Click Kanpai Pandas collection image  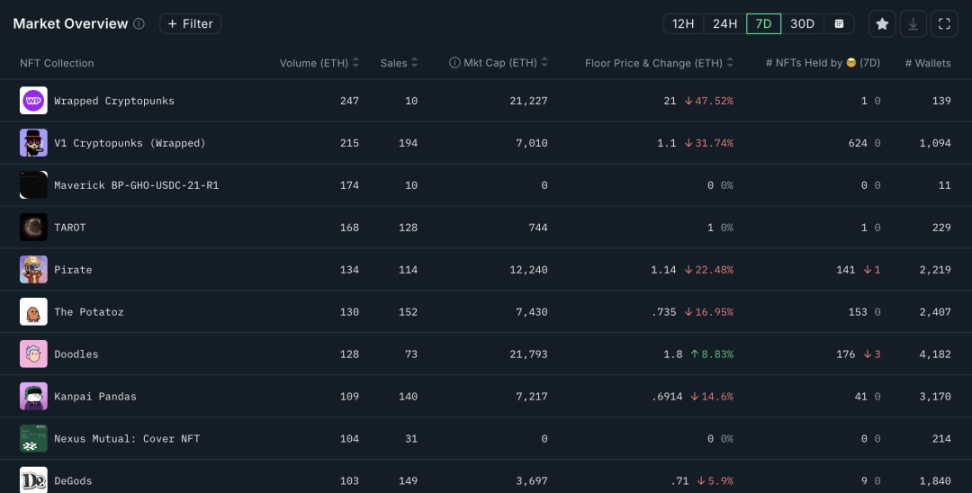point(33,396)
